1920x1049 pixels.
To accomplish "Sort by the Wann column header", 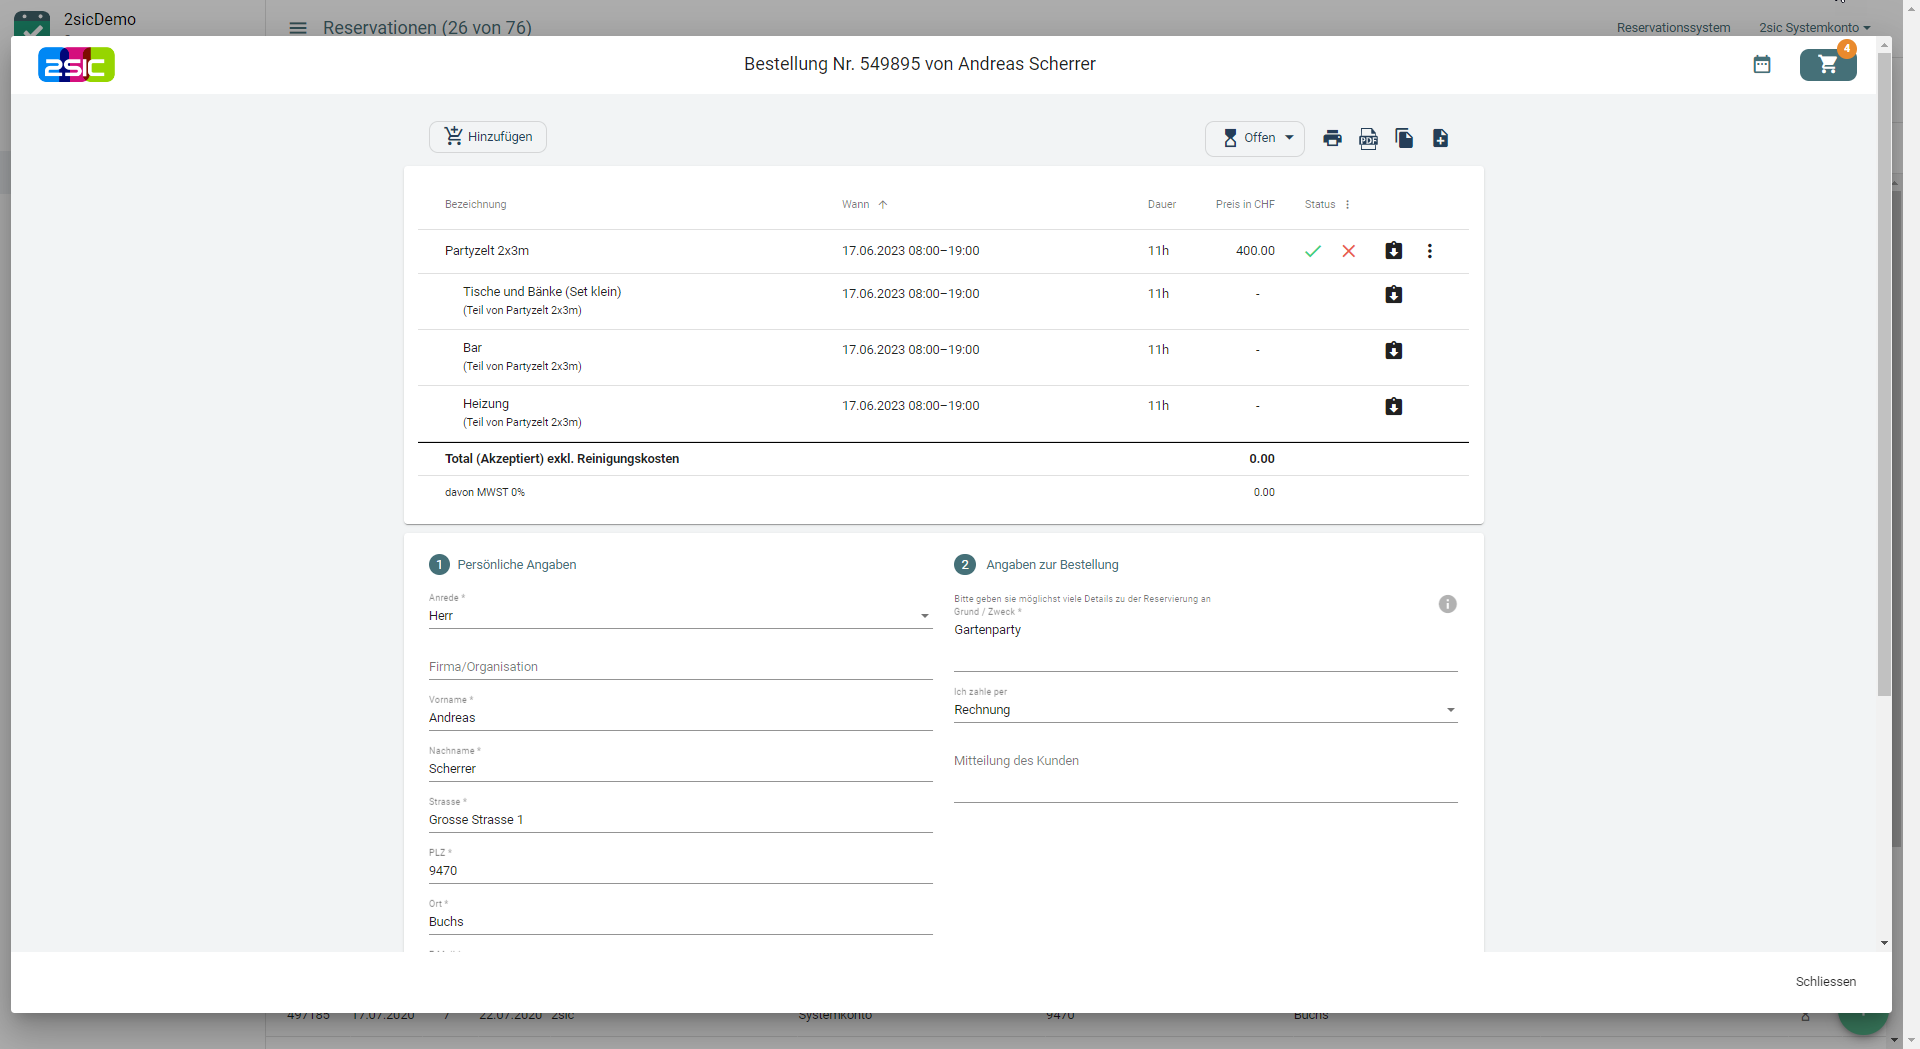I will (856, 205).
